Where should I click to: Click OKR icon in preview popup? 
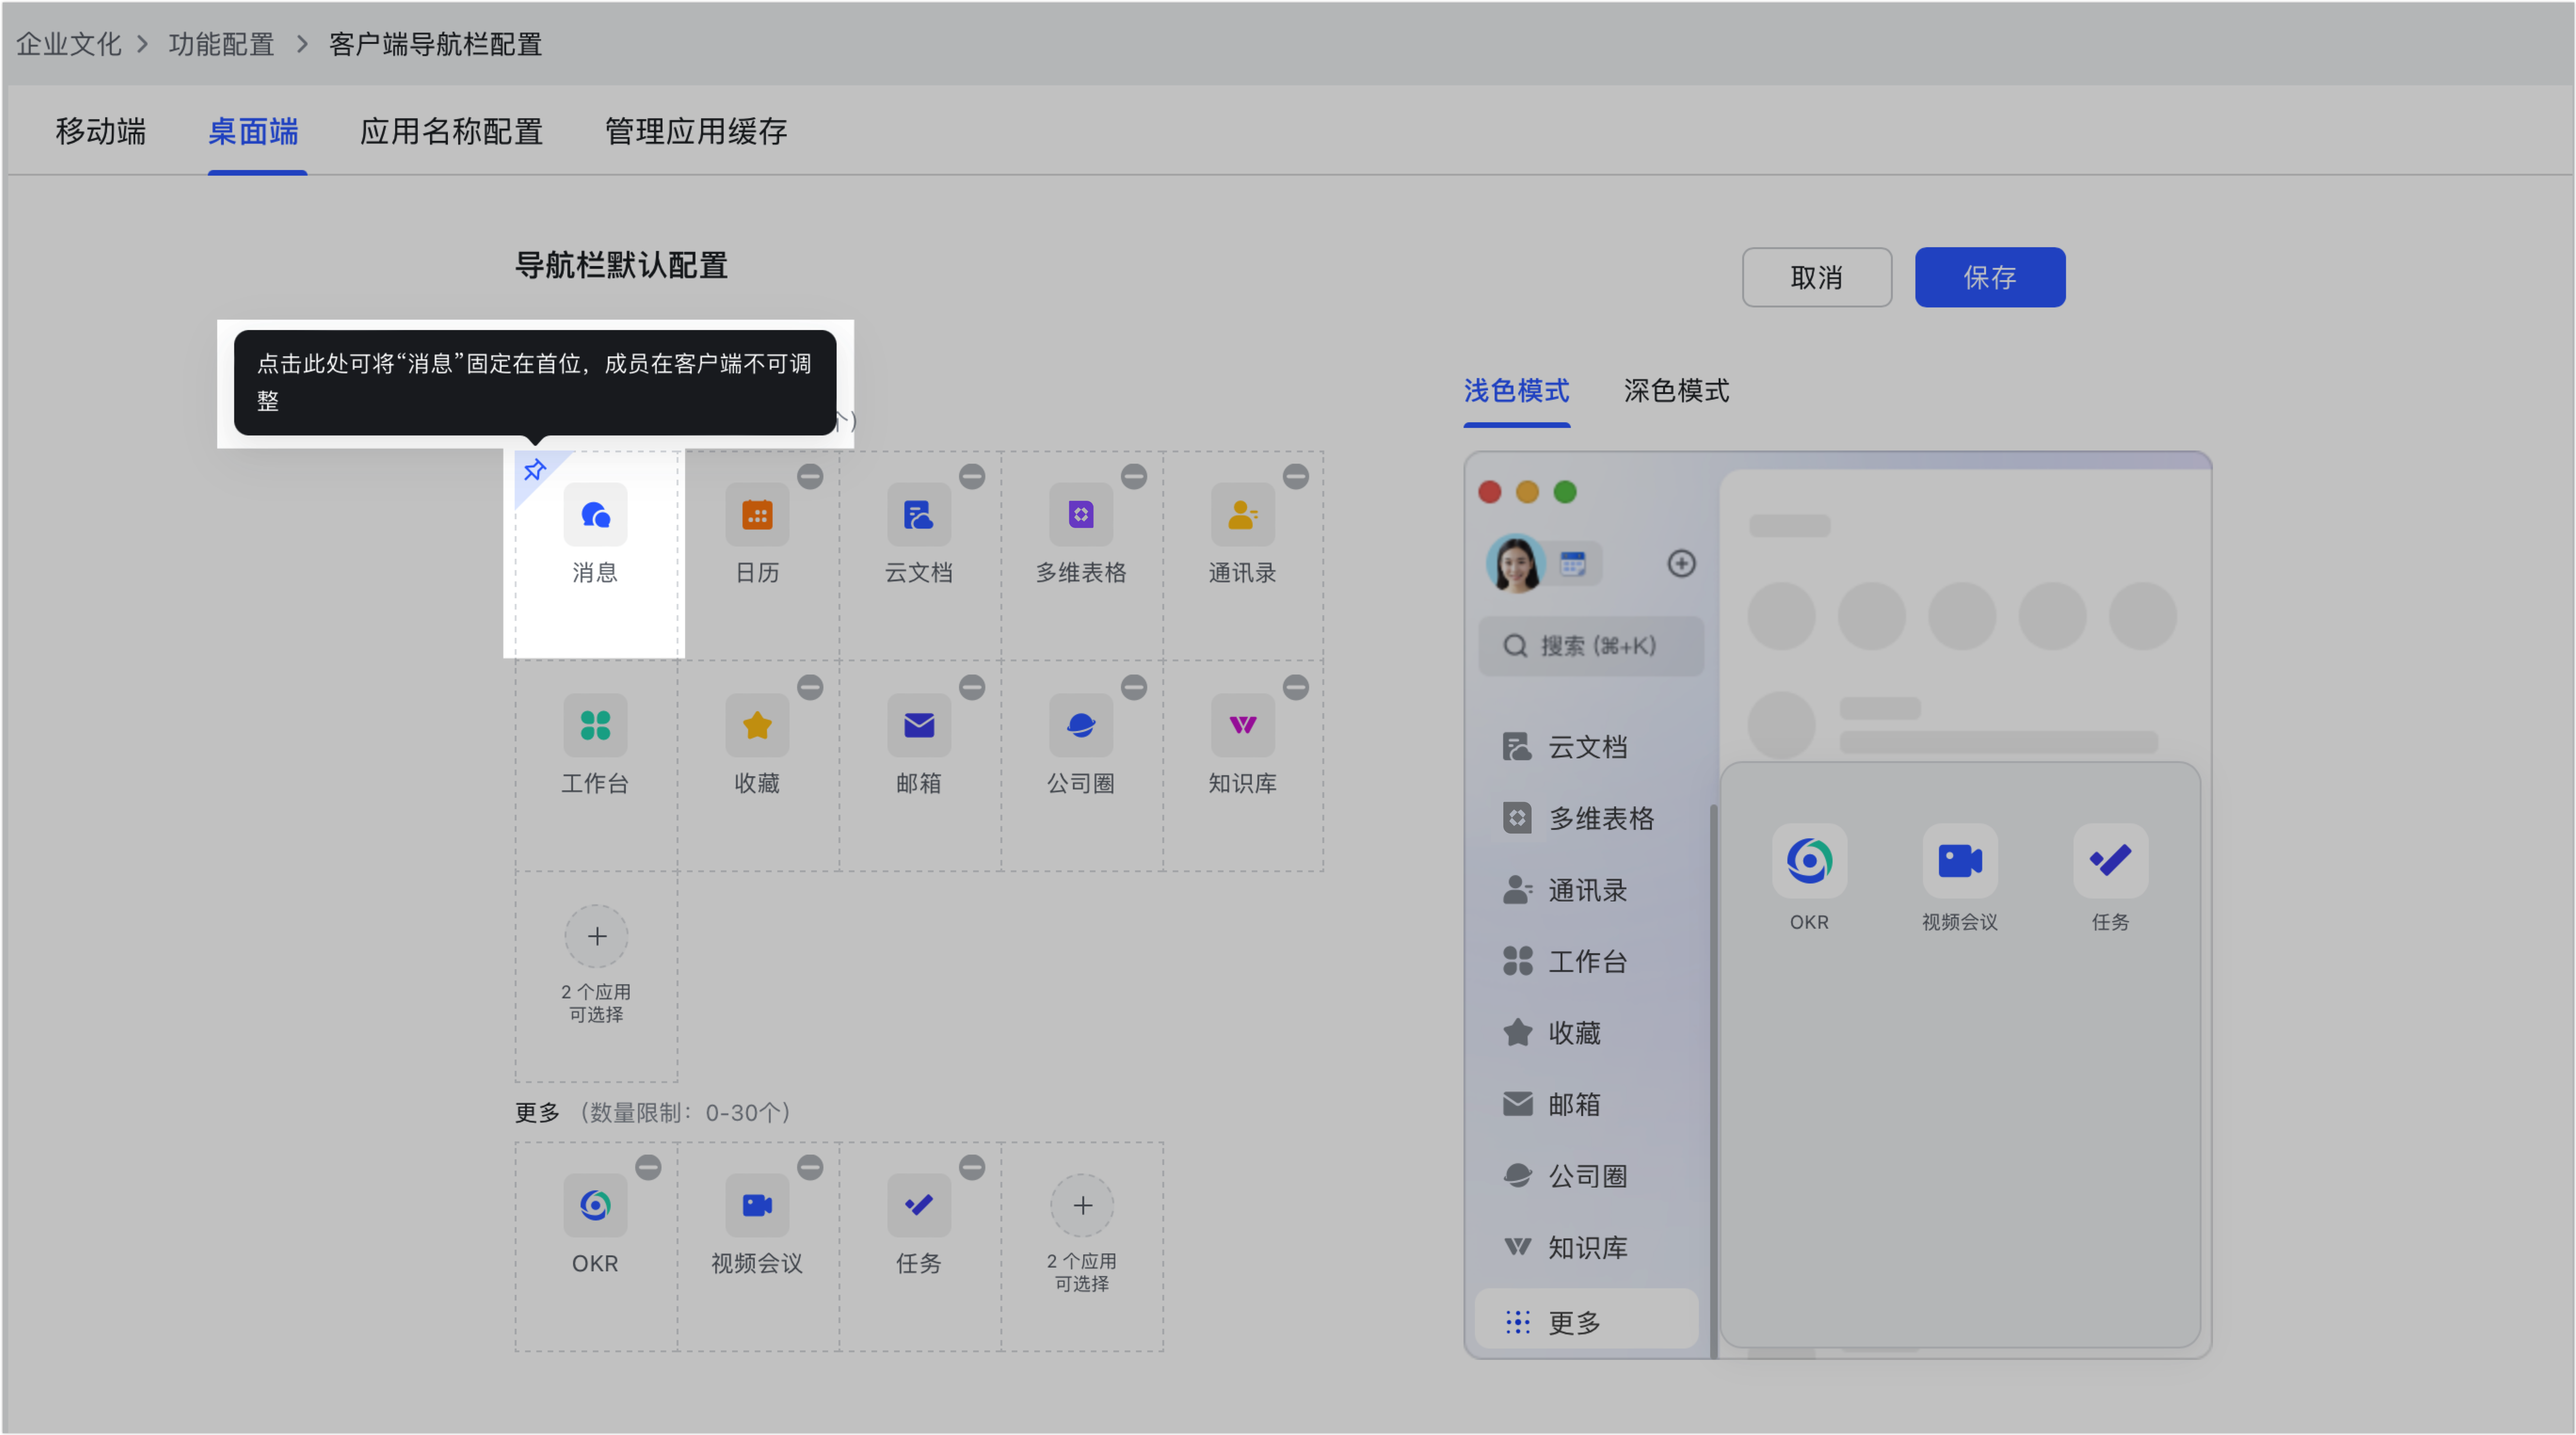1810,861
